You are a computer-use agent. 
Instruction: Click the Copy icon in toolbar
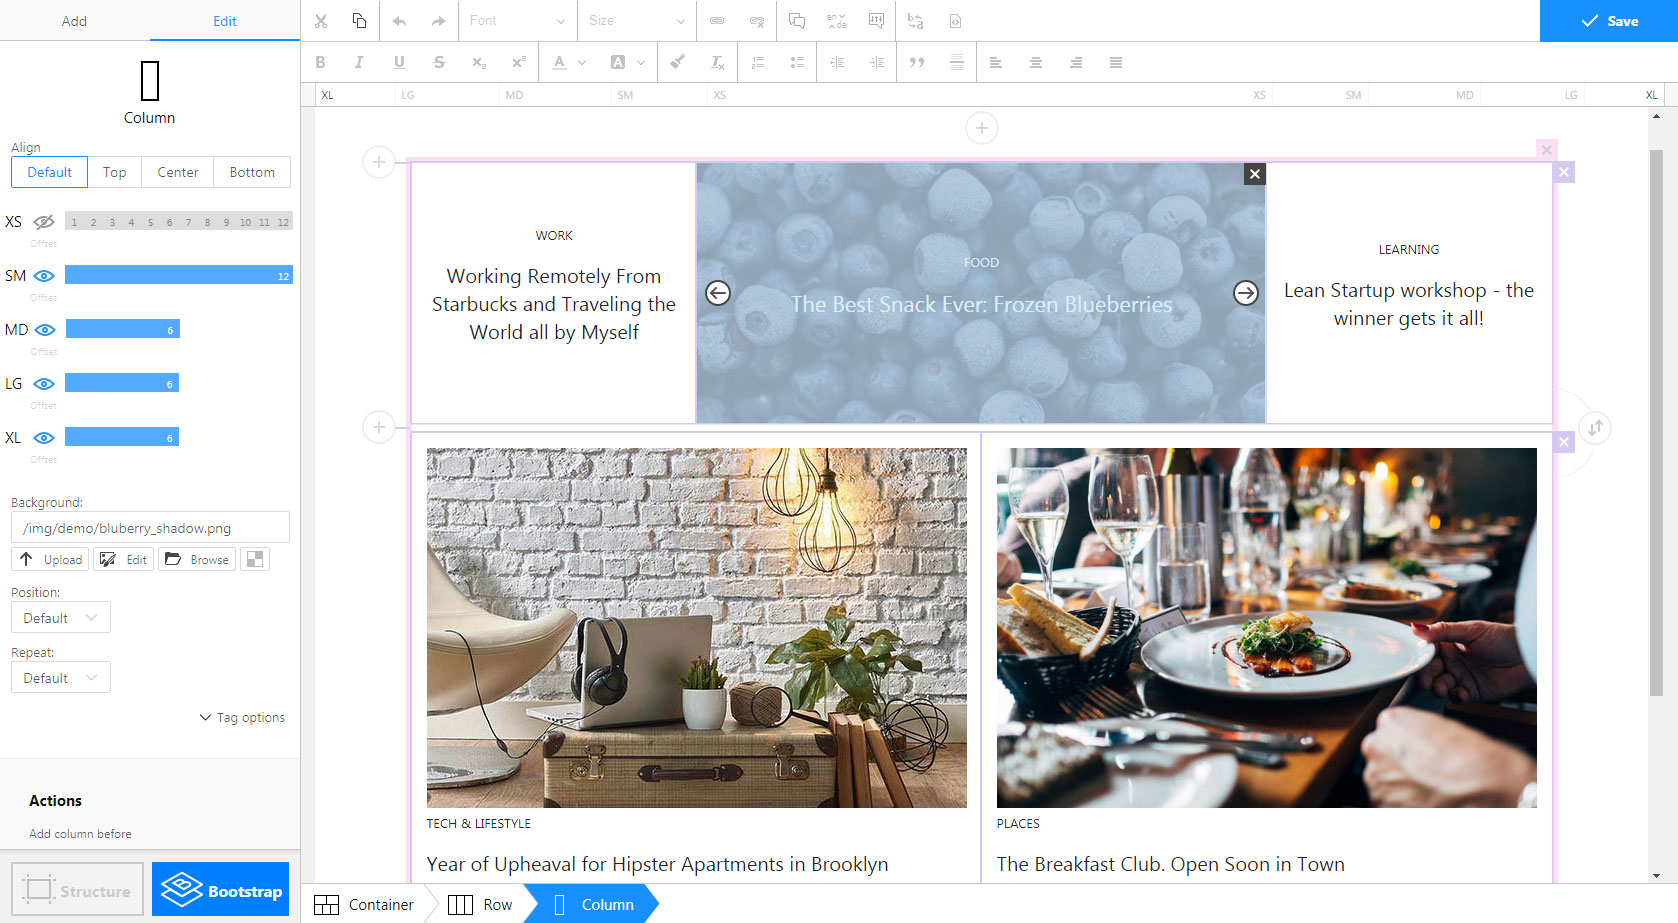(359, 21)
